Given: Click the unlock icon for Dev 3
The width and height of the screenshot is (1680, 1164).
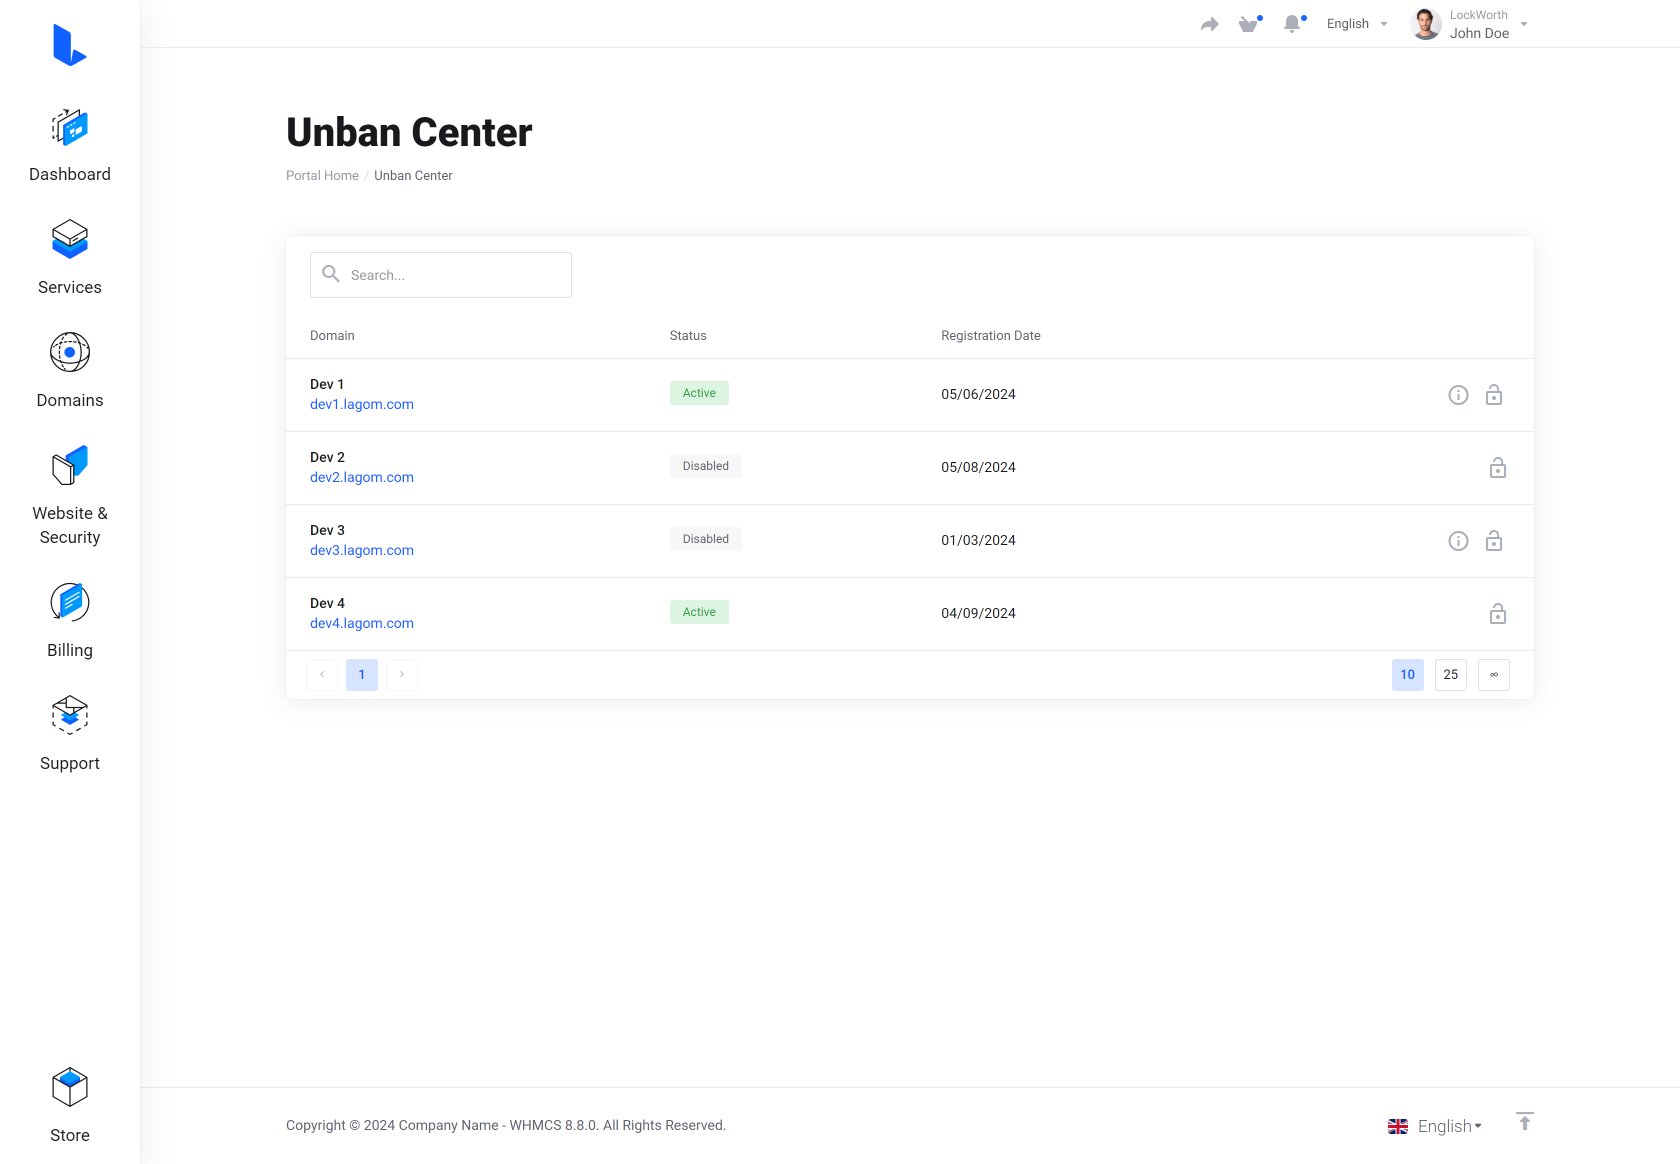Looking at the screenshot, I should [1494, 541].
